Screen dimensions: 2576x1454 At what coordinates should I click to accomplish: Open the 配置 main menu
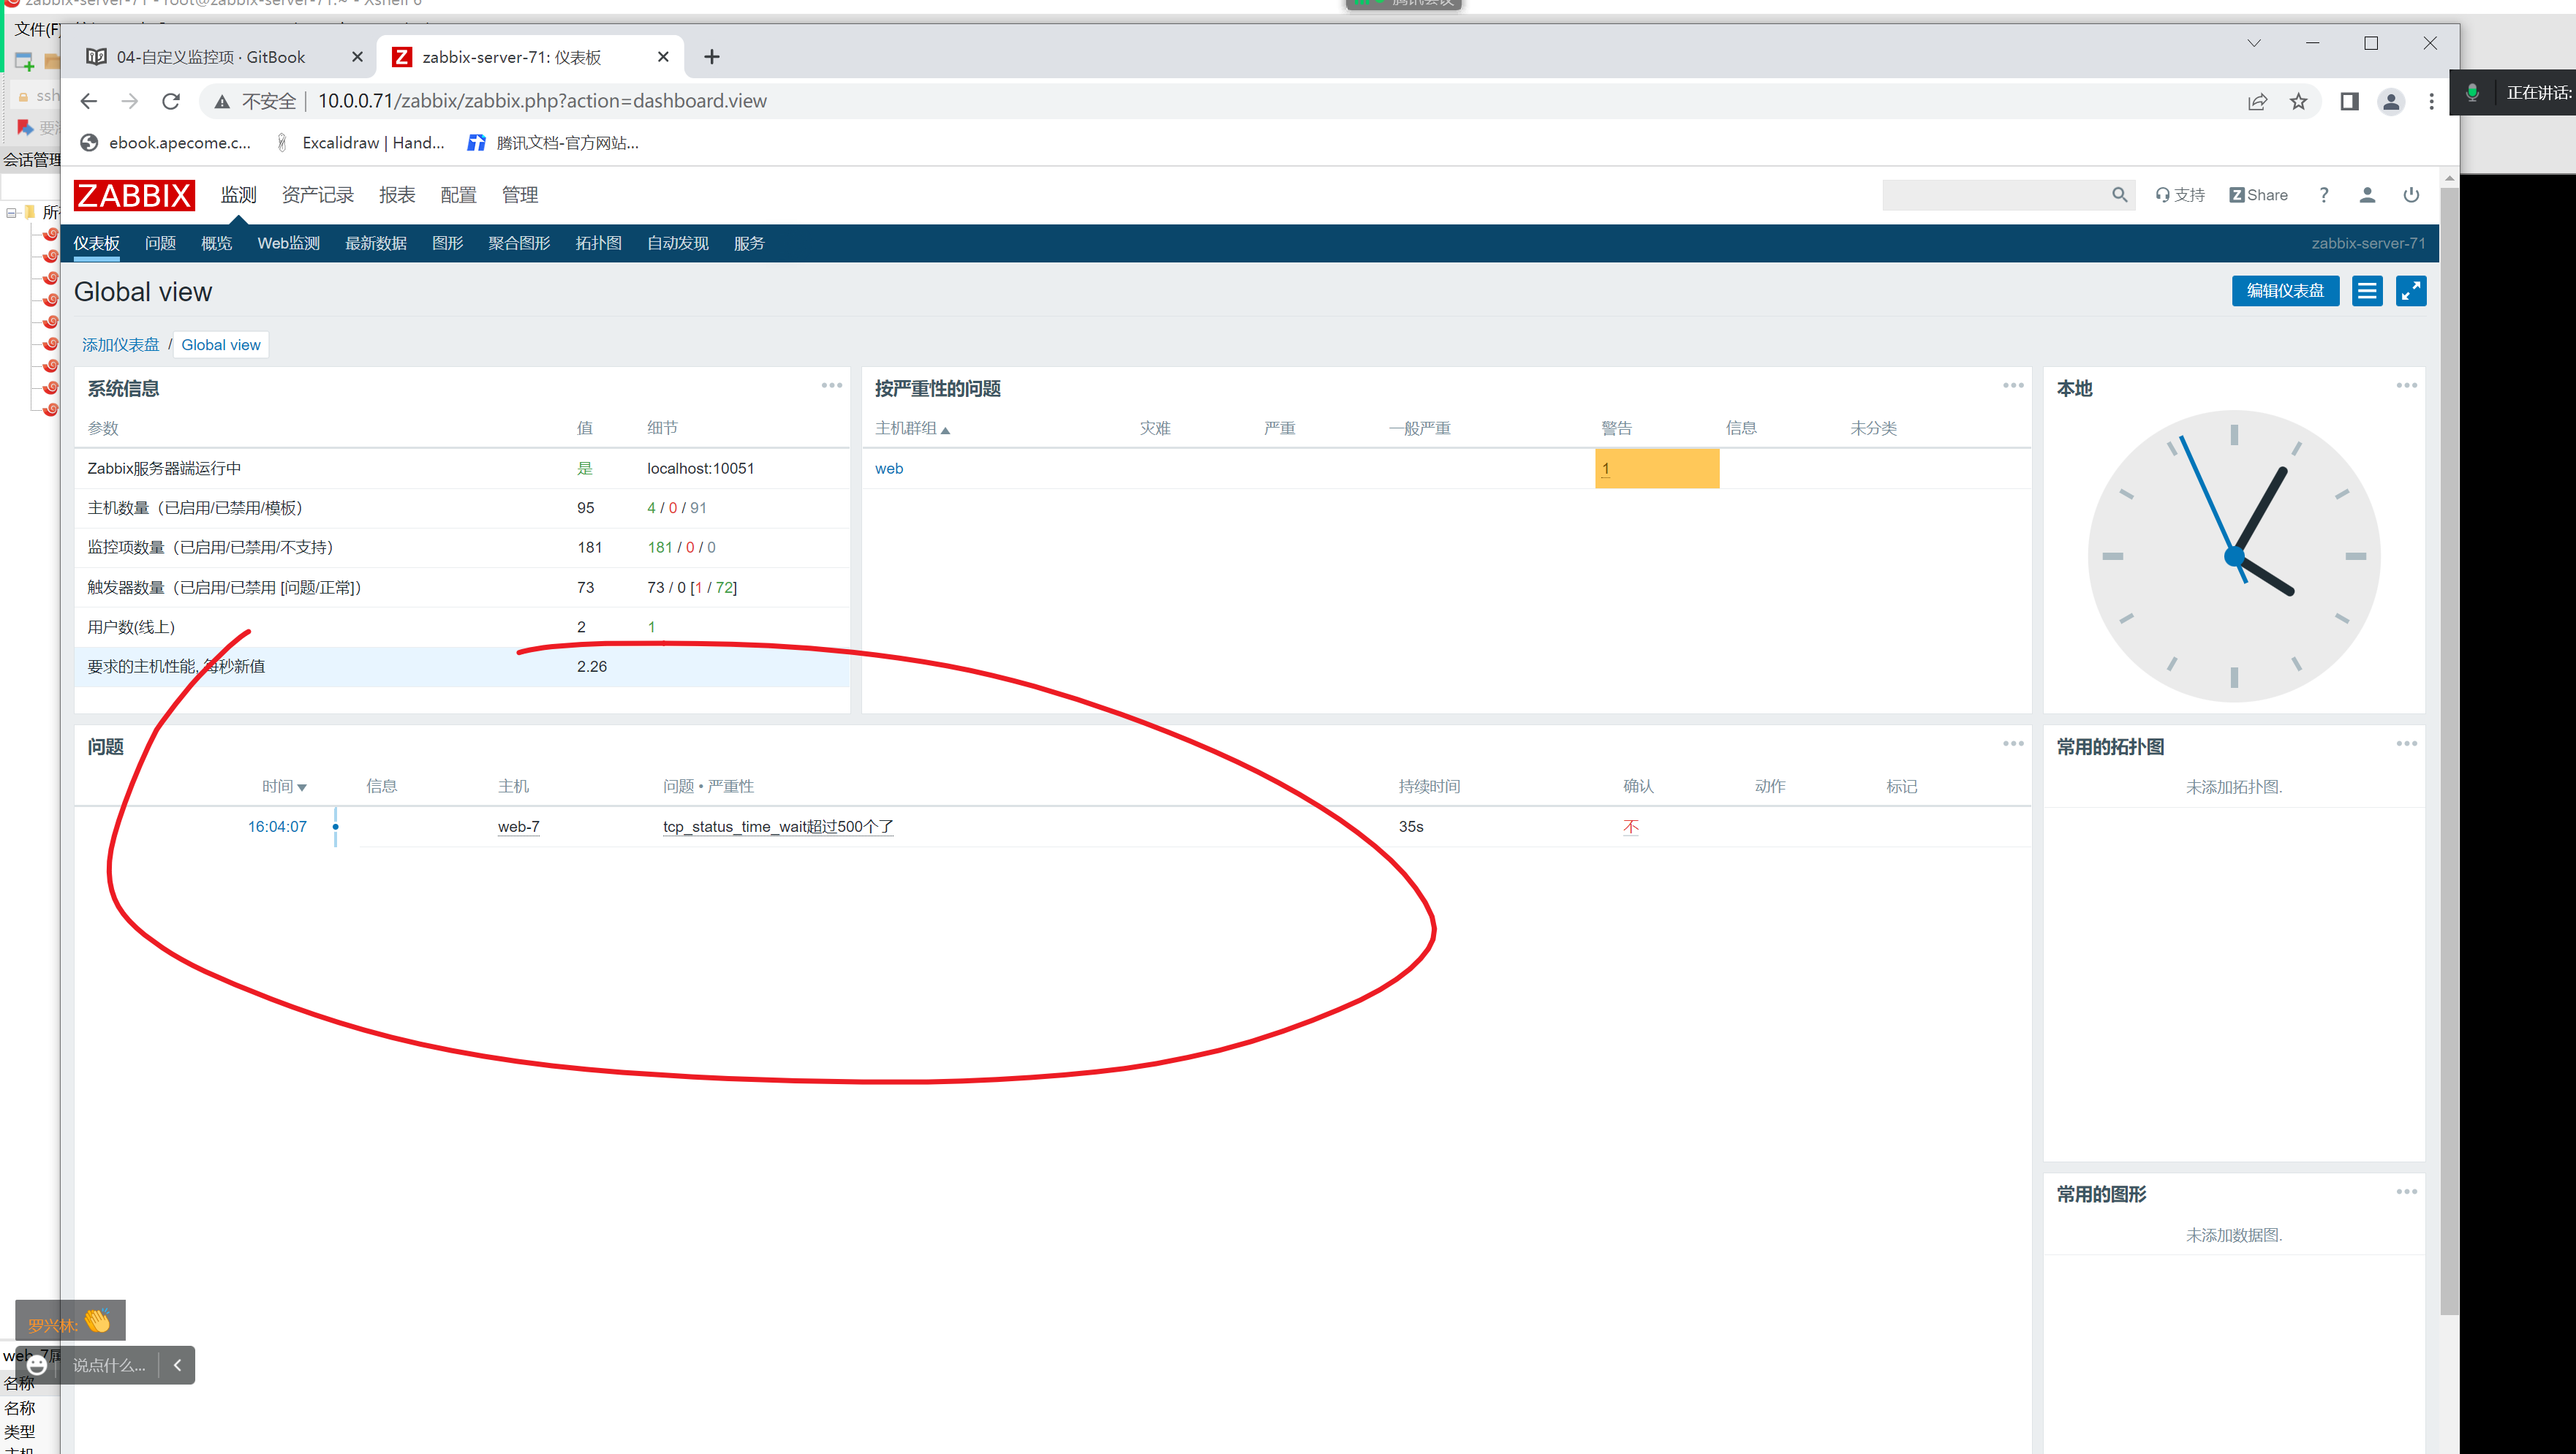coord(458,195)
